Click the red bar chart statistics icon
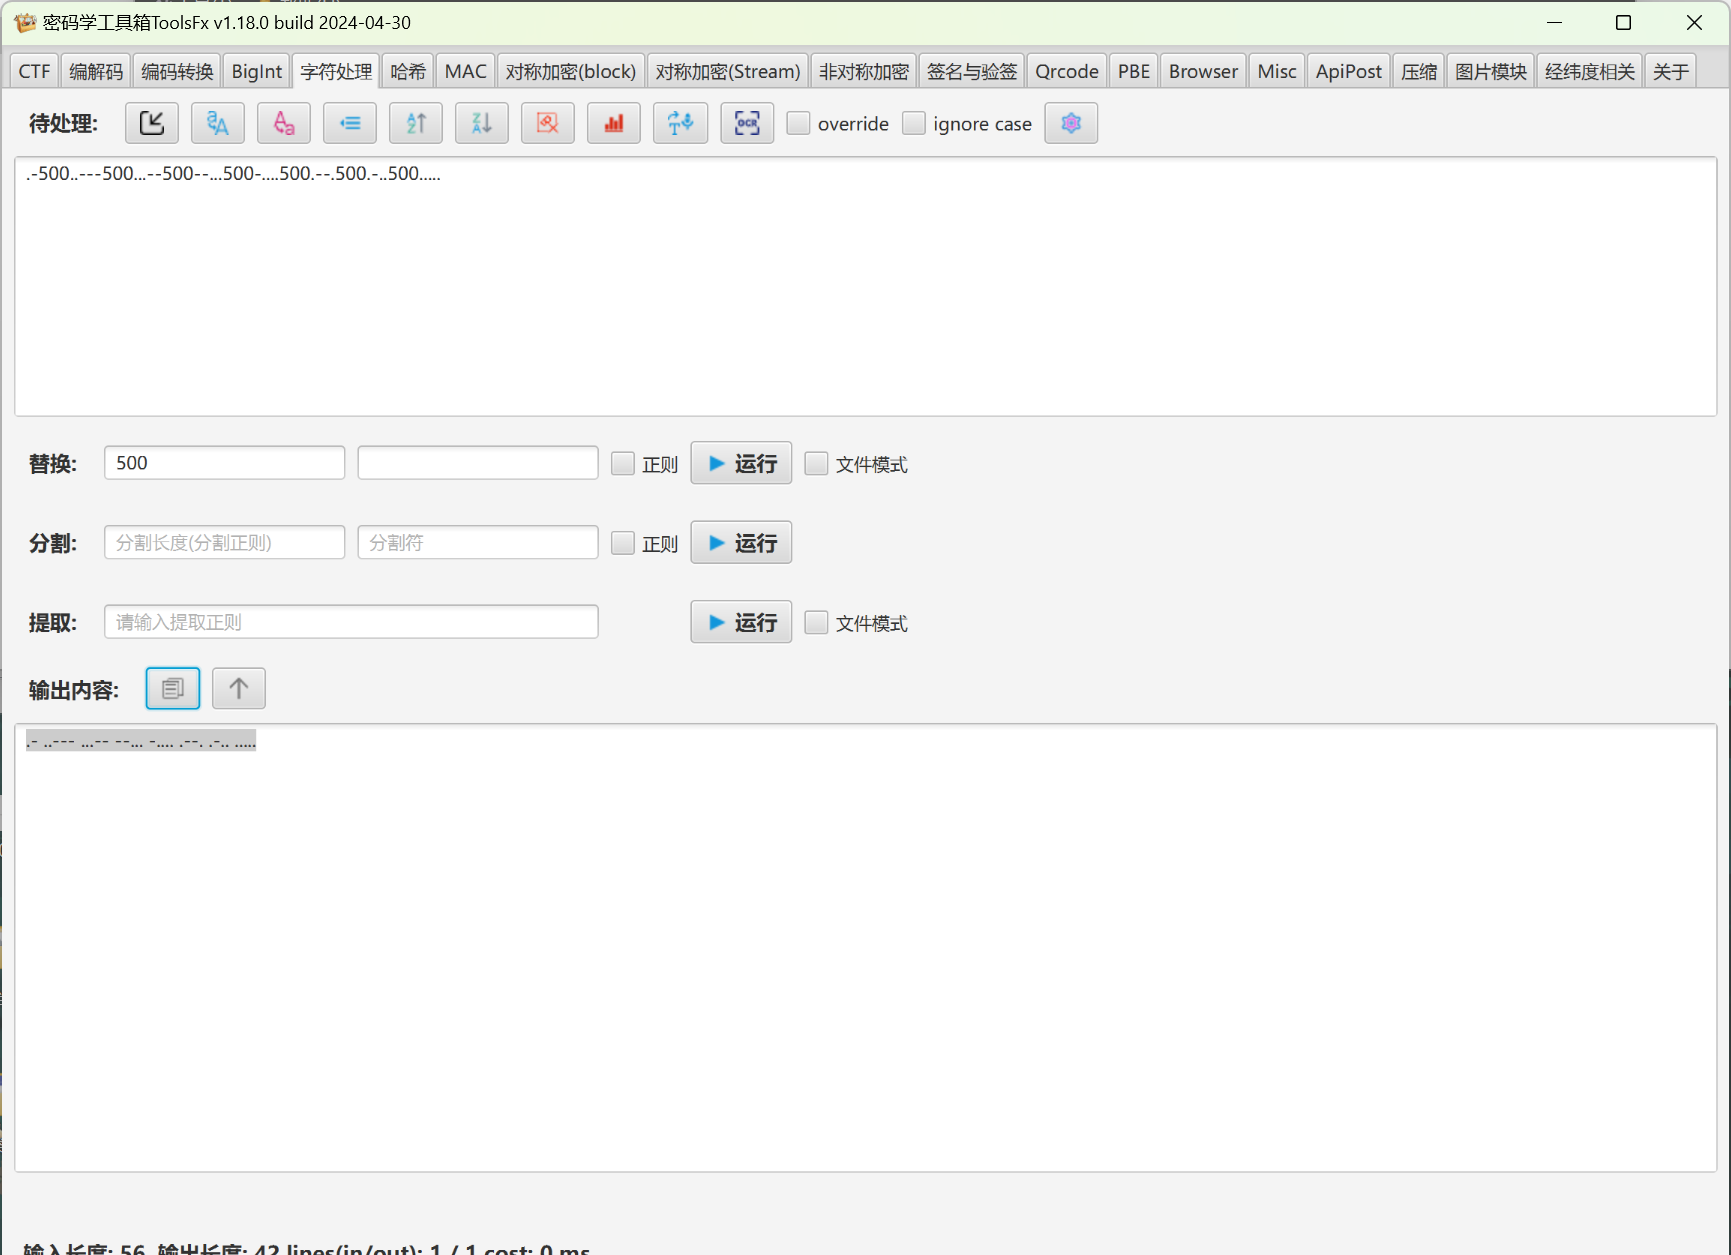 (614, 123)
